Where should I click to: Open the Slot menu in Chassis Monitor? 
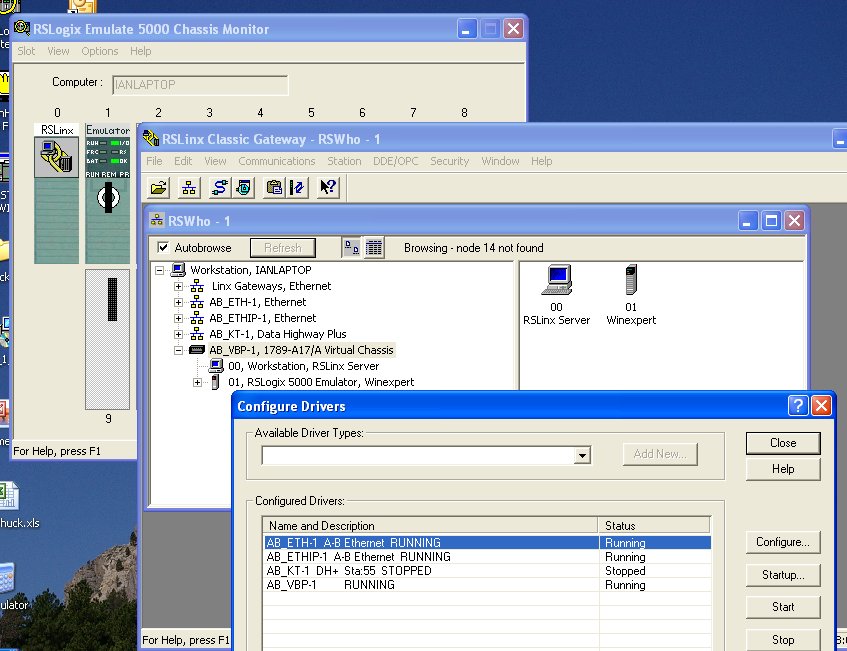[26, 51]
